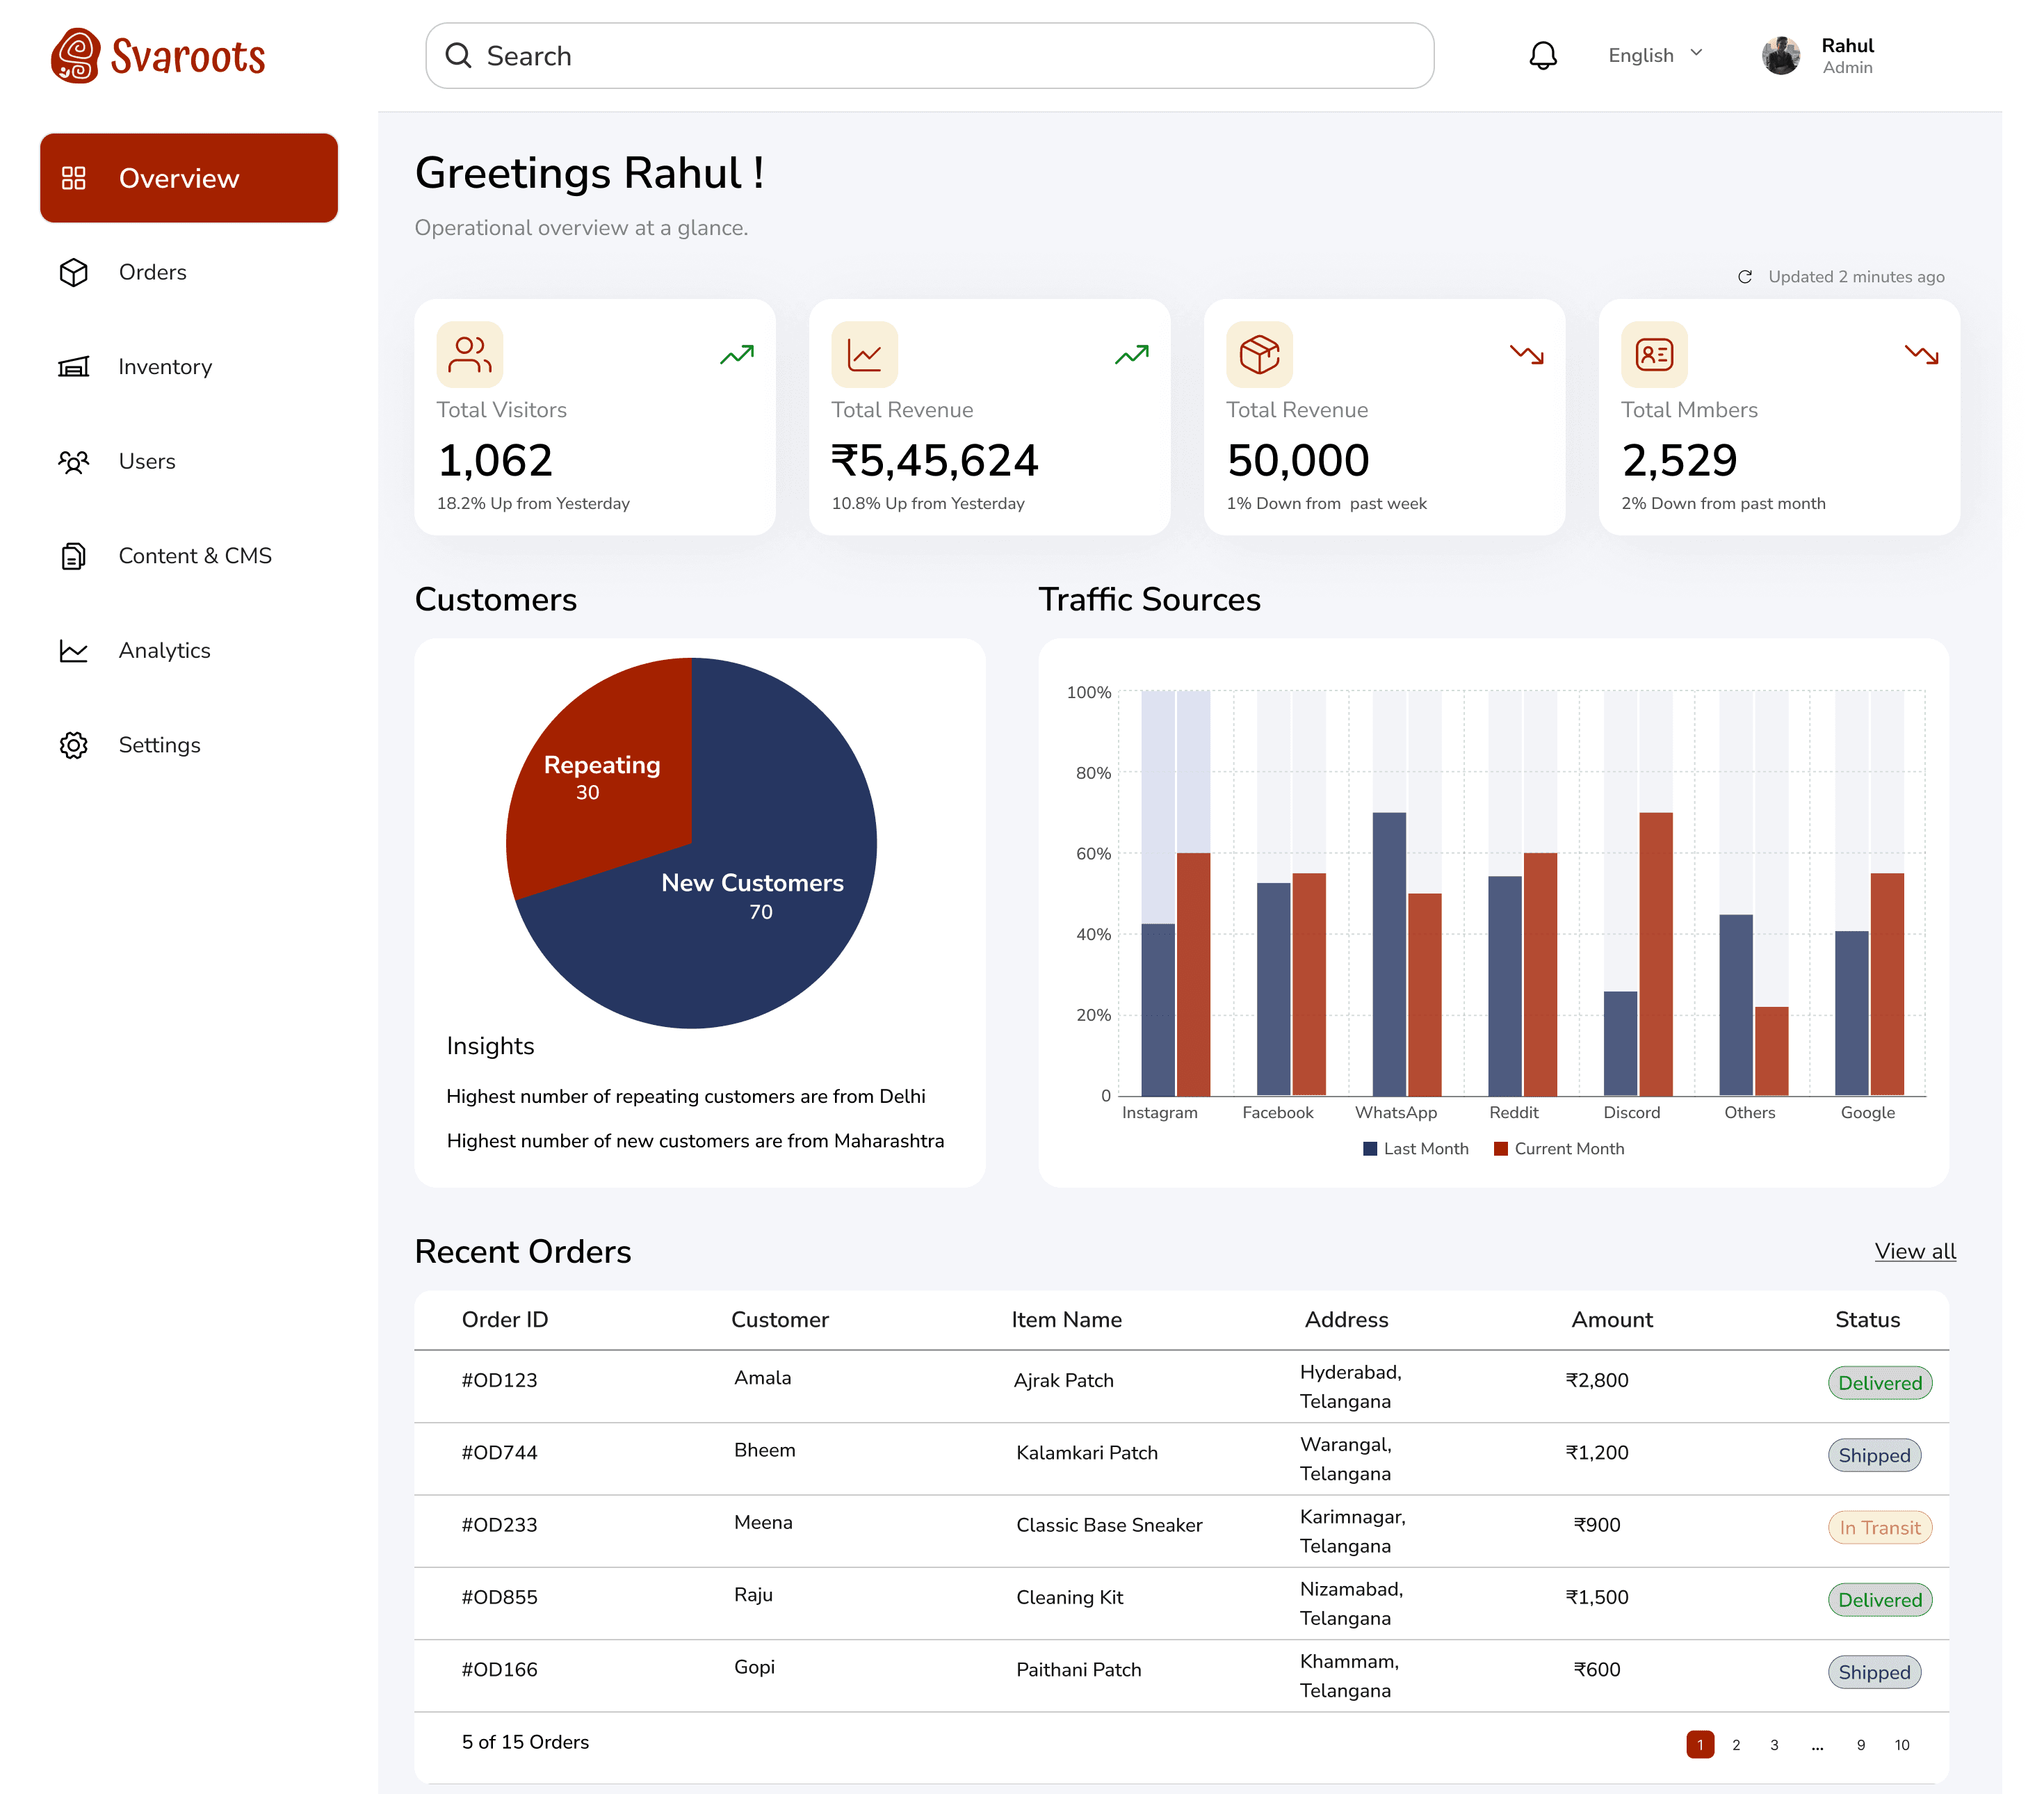This screenshot has height=1794, width=2044.
Task: Go to page 2 of orders
Action: (x=1736, y=1745)
